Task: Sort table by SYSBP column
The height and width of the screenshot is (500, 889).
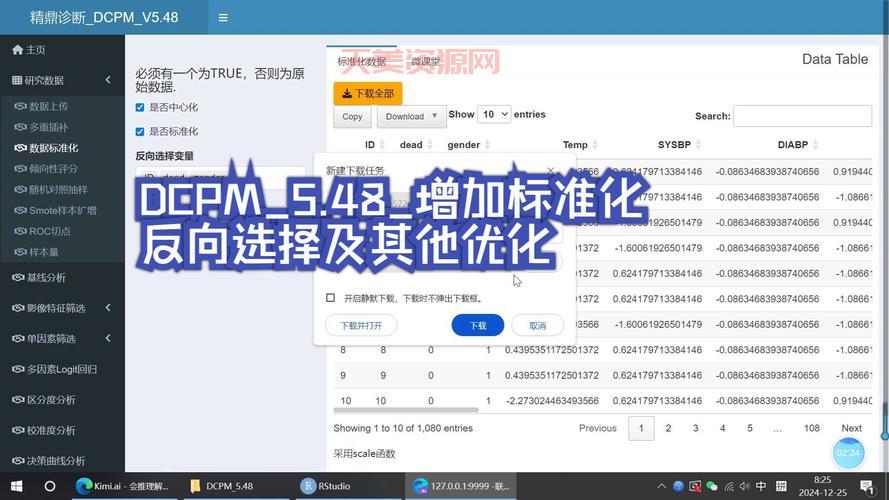Action: tap(679, 145)
